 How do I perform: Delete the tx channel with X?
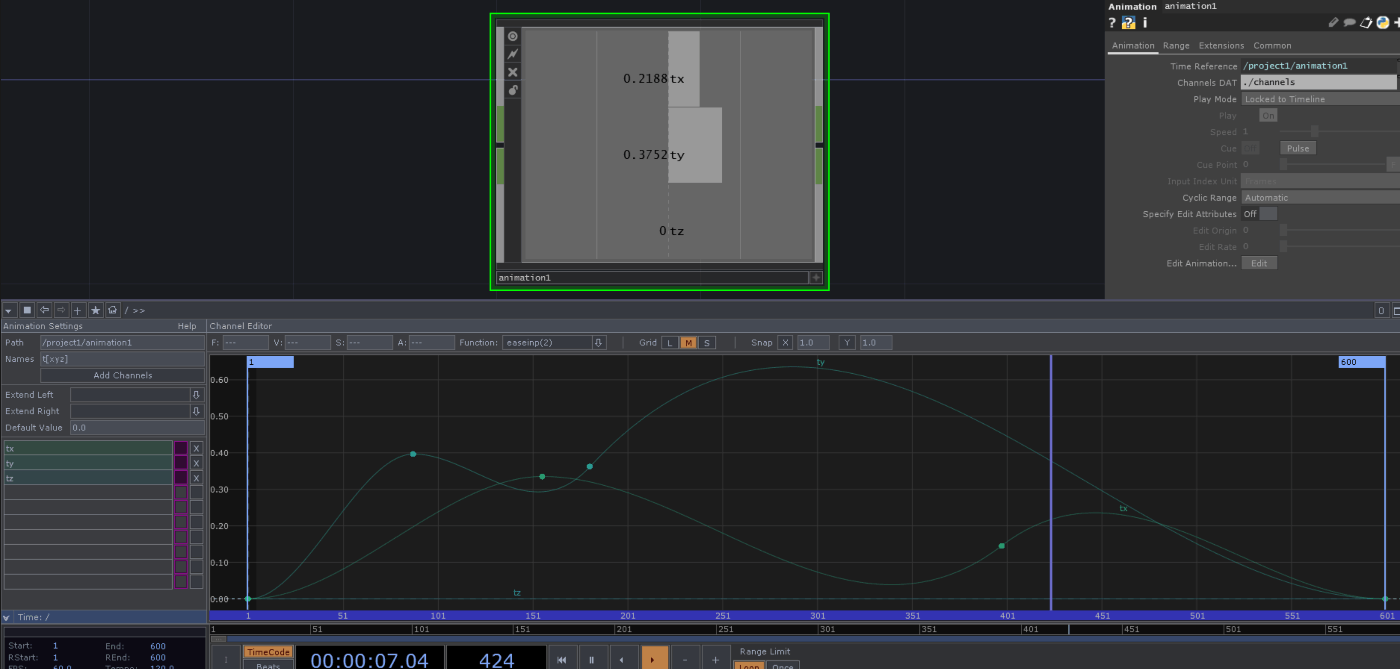(196, 449)
